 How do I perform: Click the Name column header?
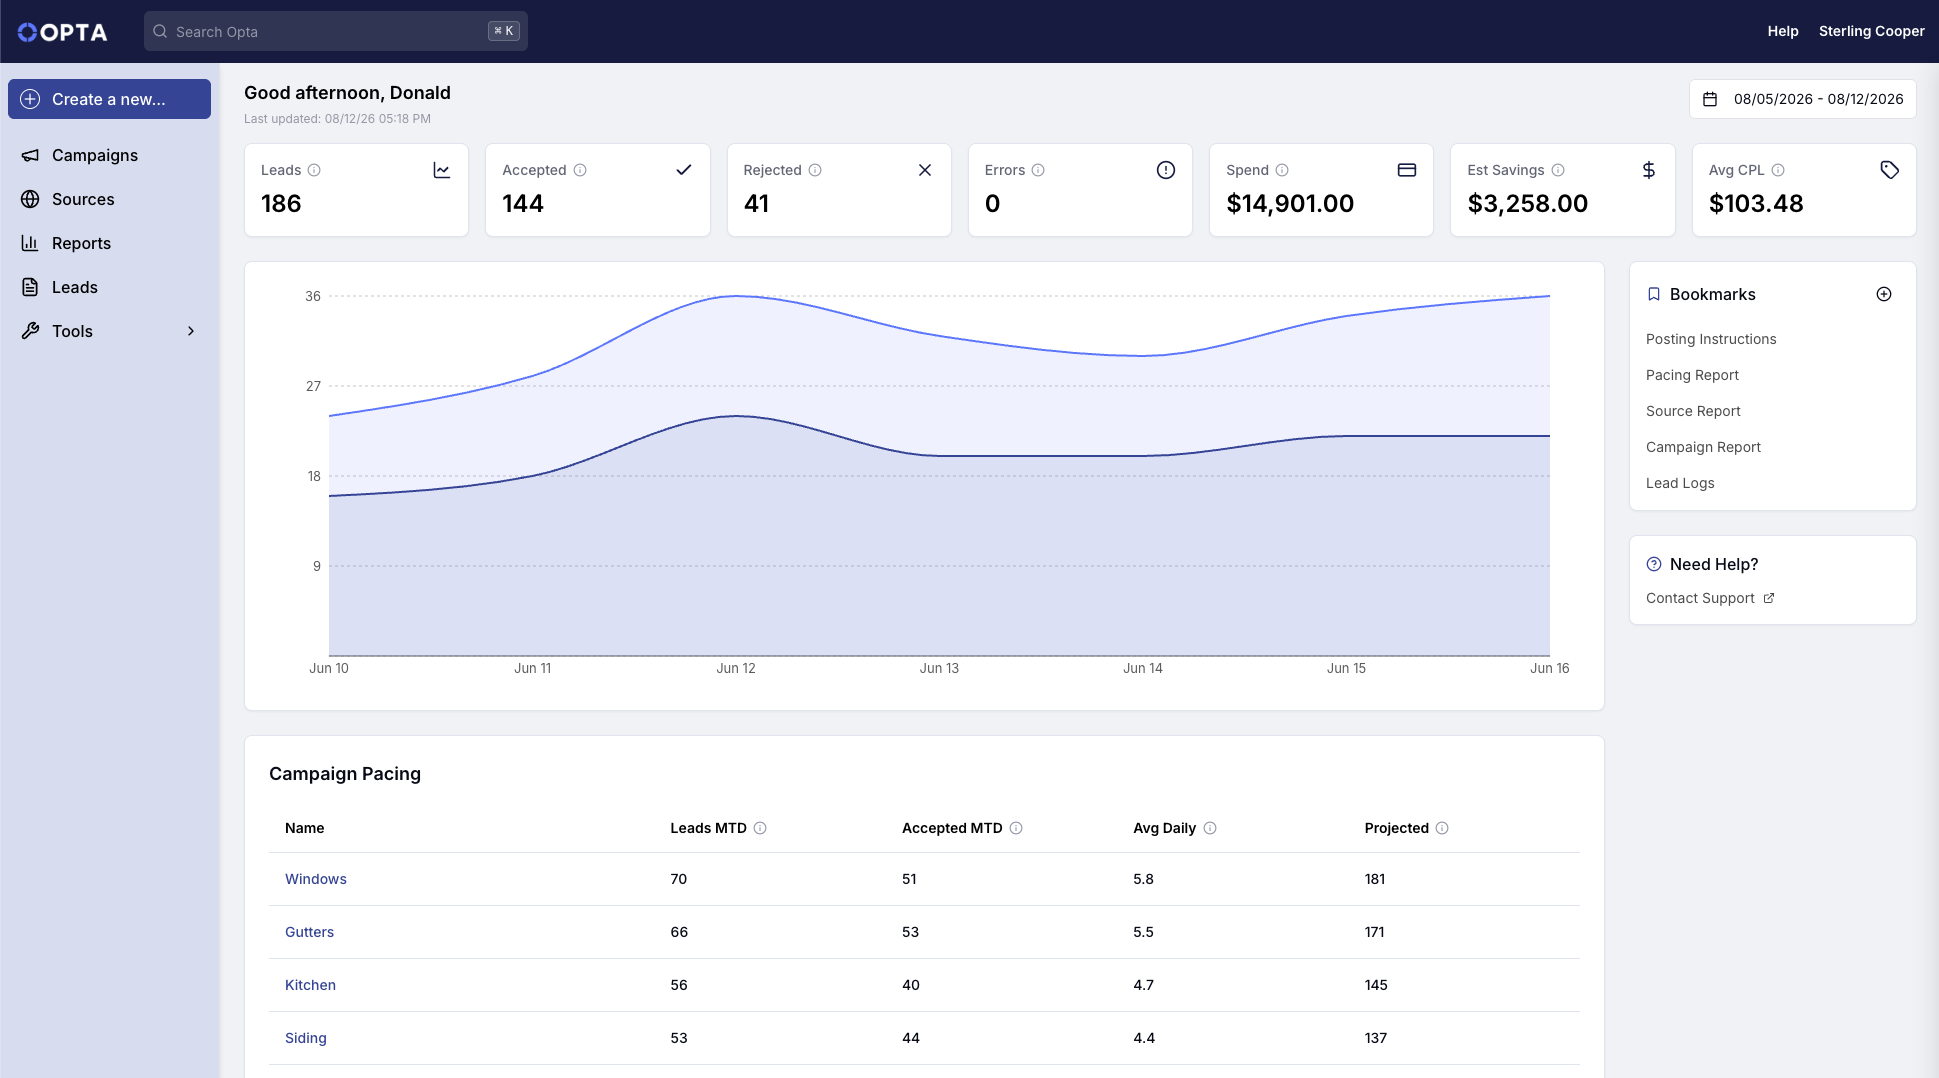coord(304,828)
